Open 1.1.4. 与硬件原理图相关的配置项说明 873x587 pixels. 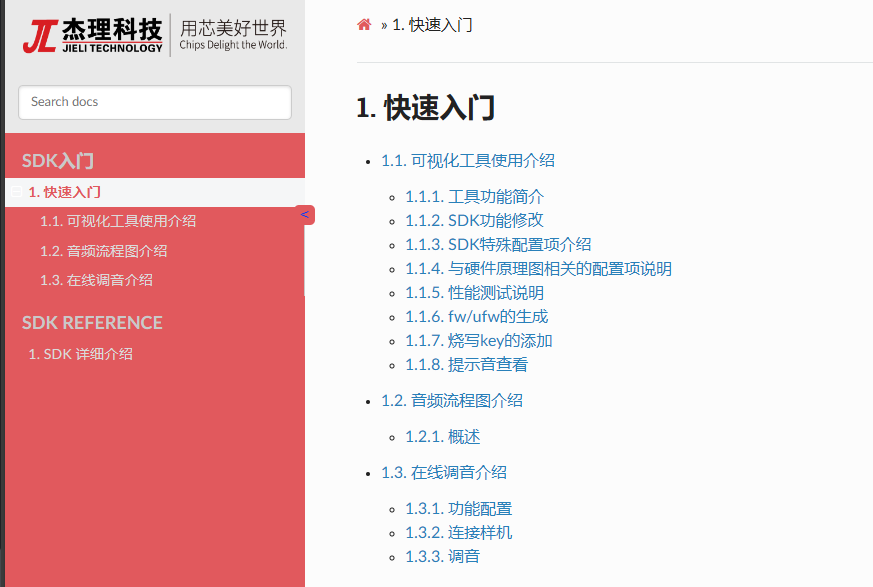point(538,269)
